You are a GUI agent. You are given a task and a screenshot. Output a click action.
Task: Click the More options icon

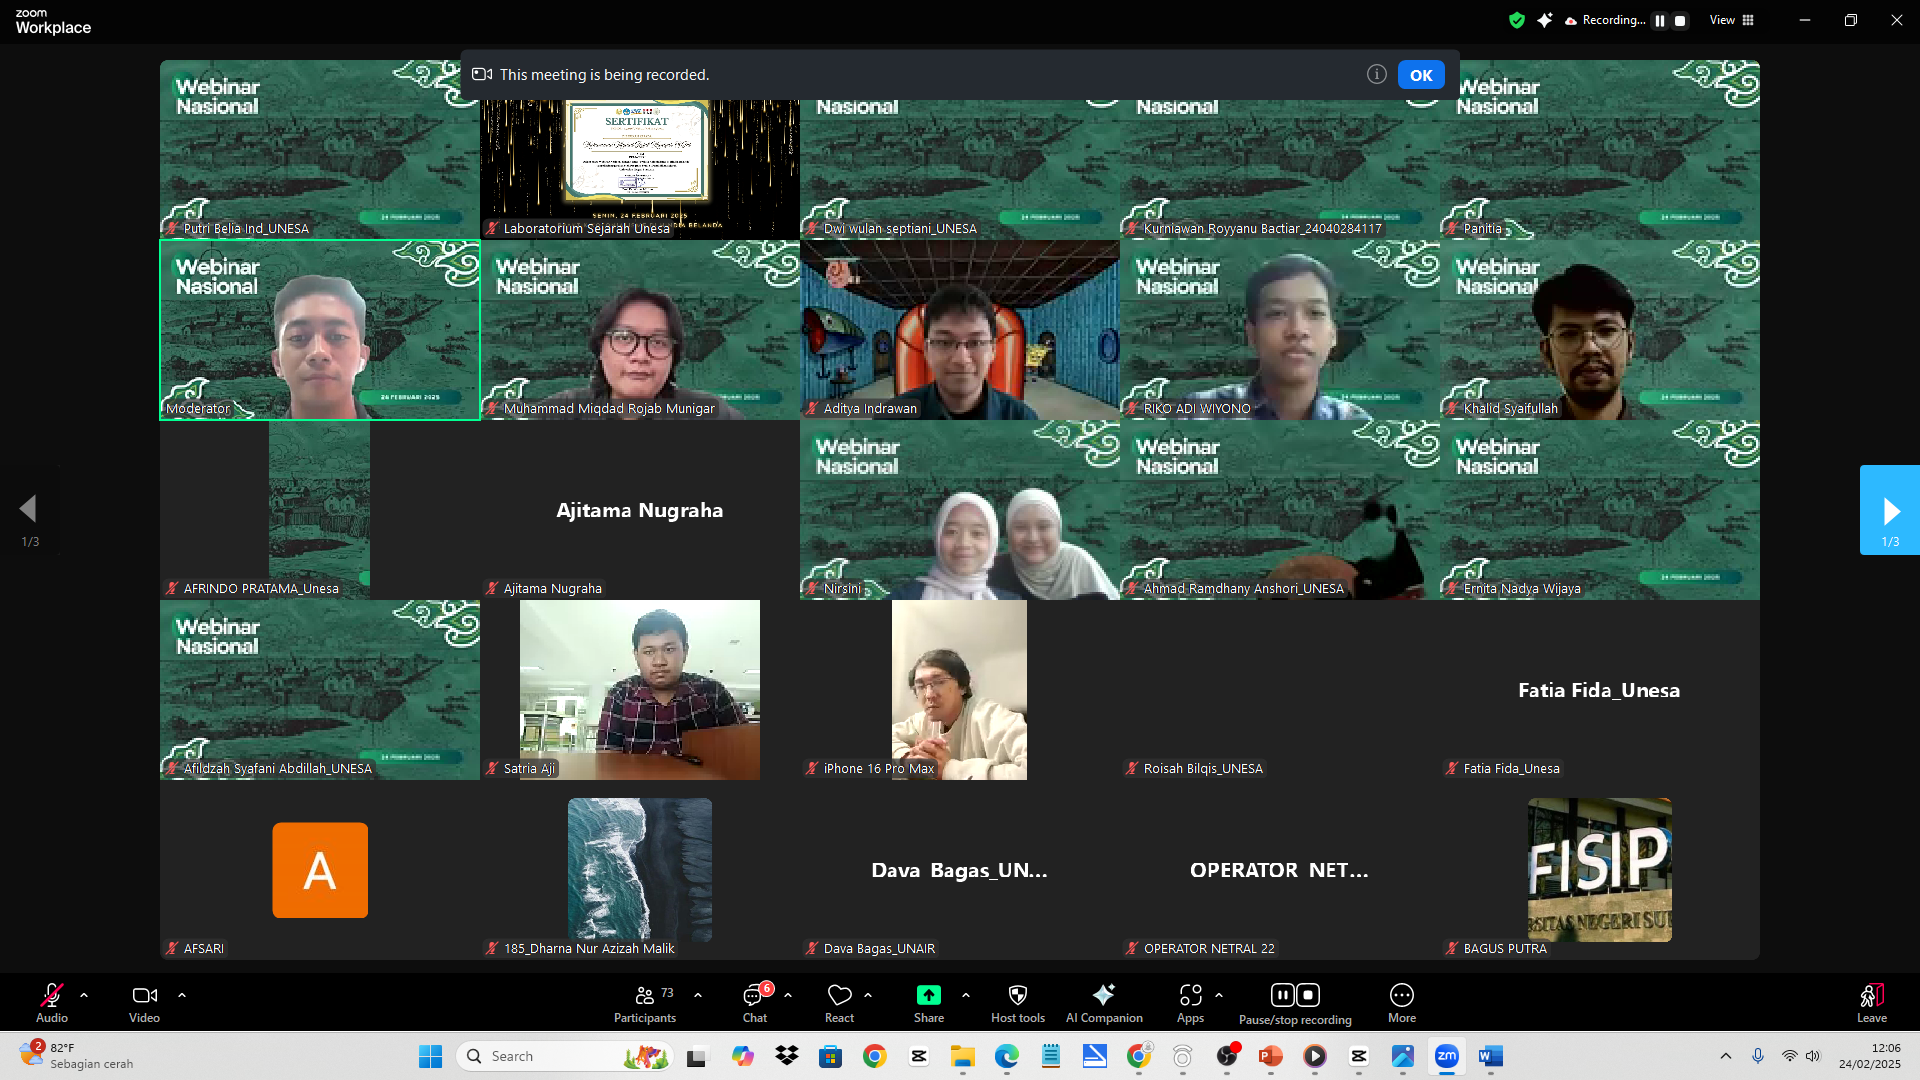(1401, 996)
